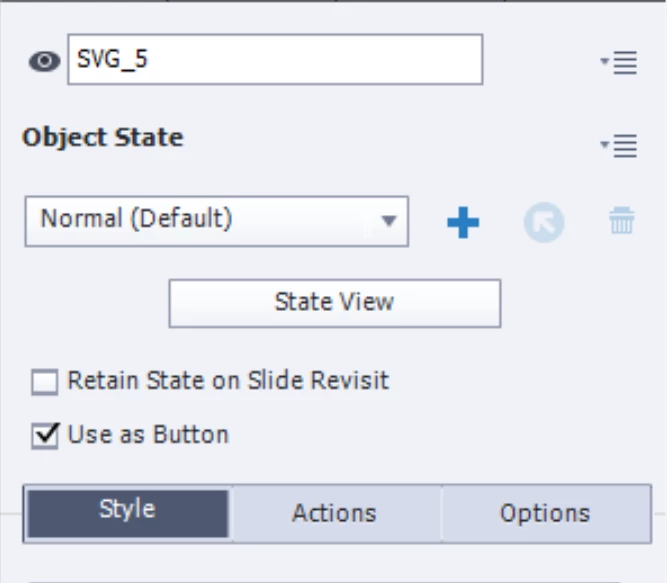
Task: Open State View
Action: (x=334, y=303)
